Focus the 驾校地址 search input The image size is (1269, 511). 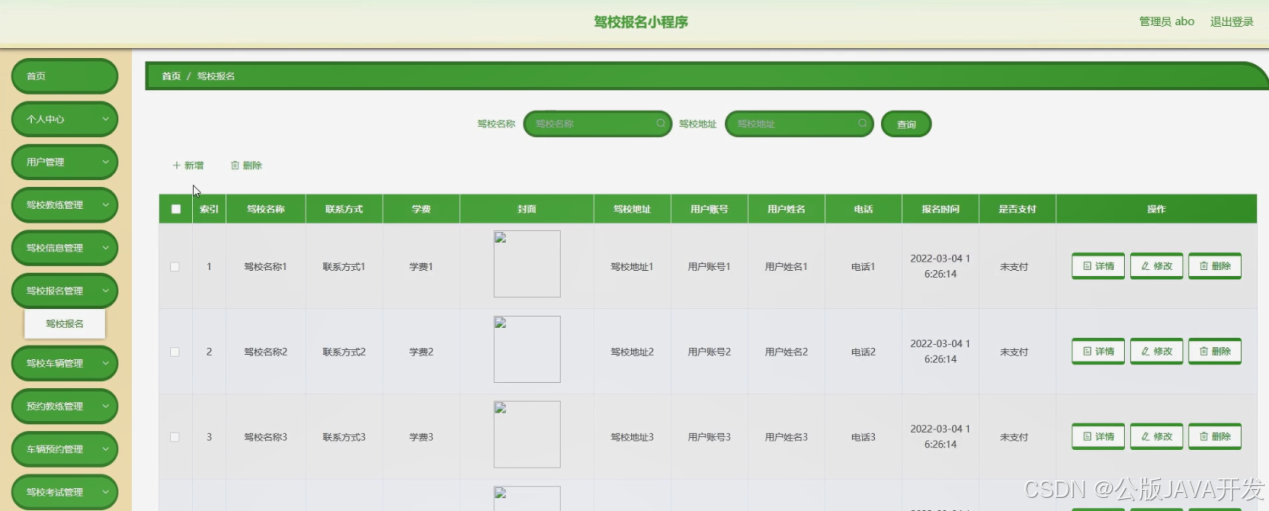coord(799,124)
